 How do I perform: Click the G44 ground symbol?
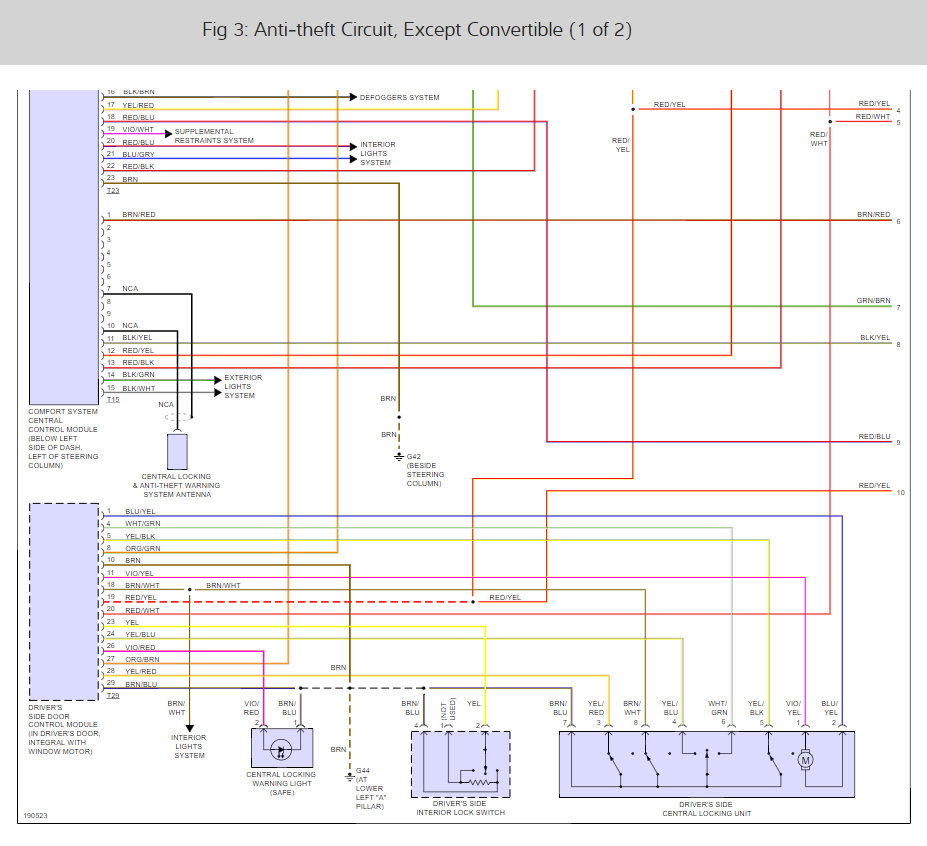coord(349,776)
